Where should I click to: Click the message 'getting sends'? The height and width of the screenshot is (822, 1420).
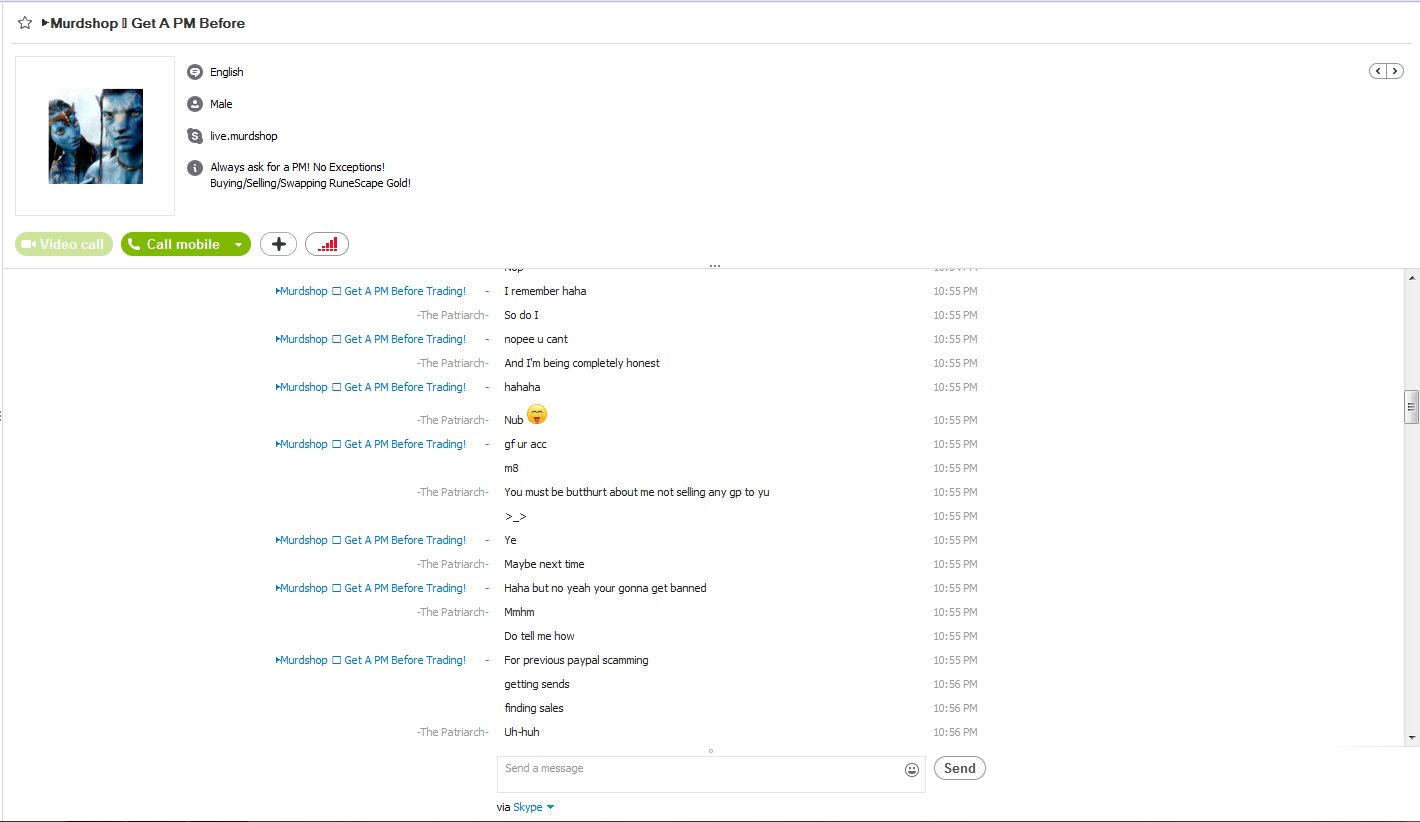click(537, 684)
